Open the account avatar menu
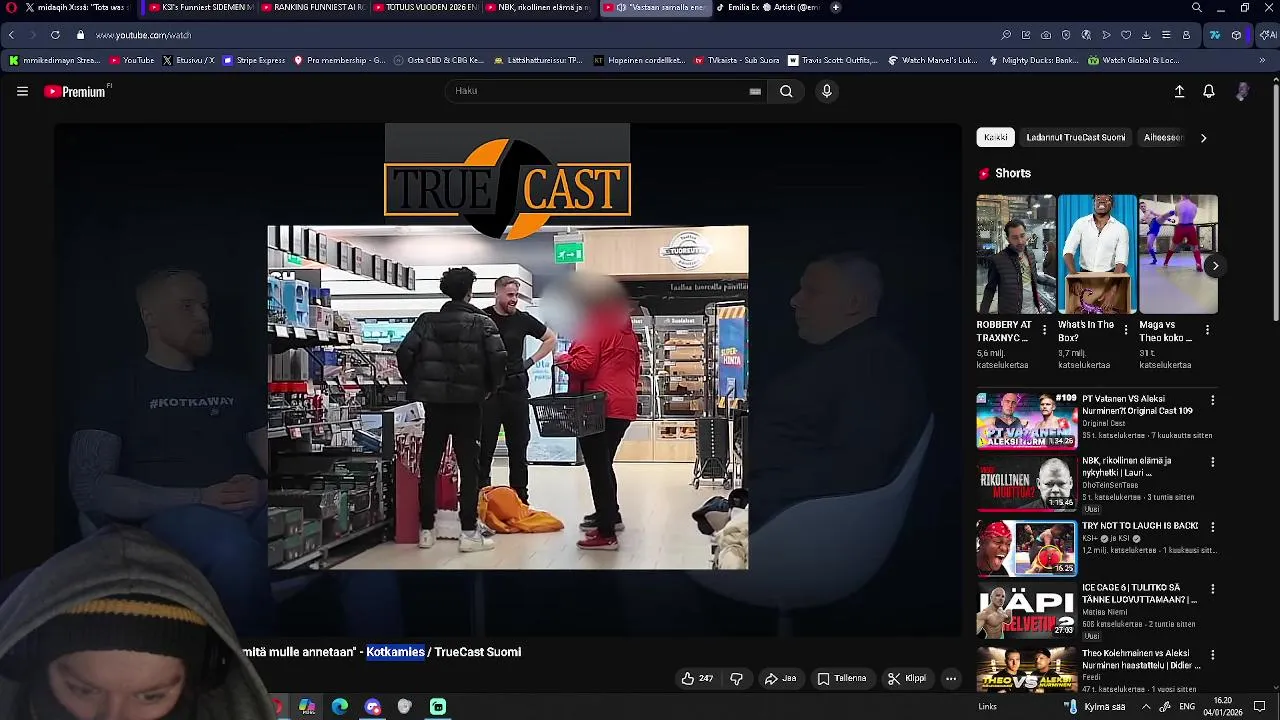 click(x=1242, y=91)
